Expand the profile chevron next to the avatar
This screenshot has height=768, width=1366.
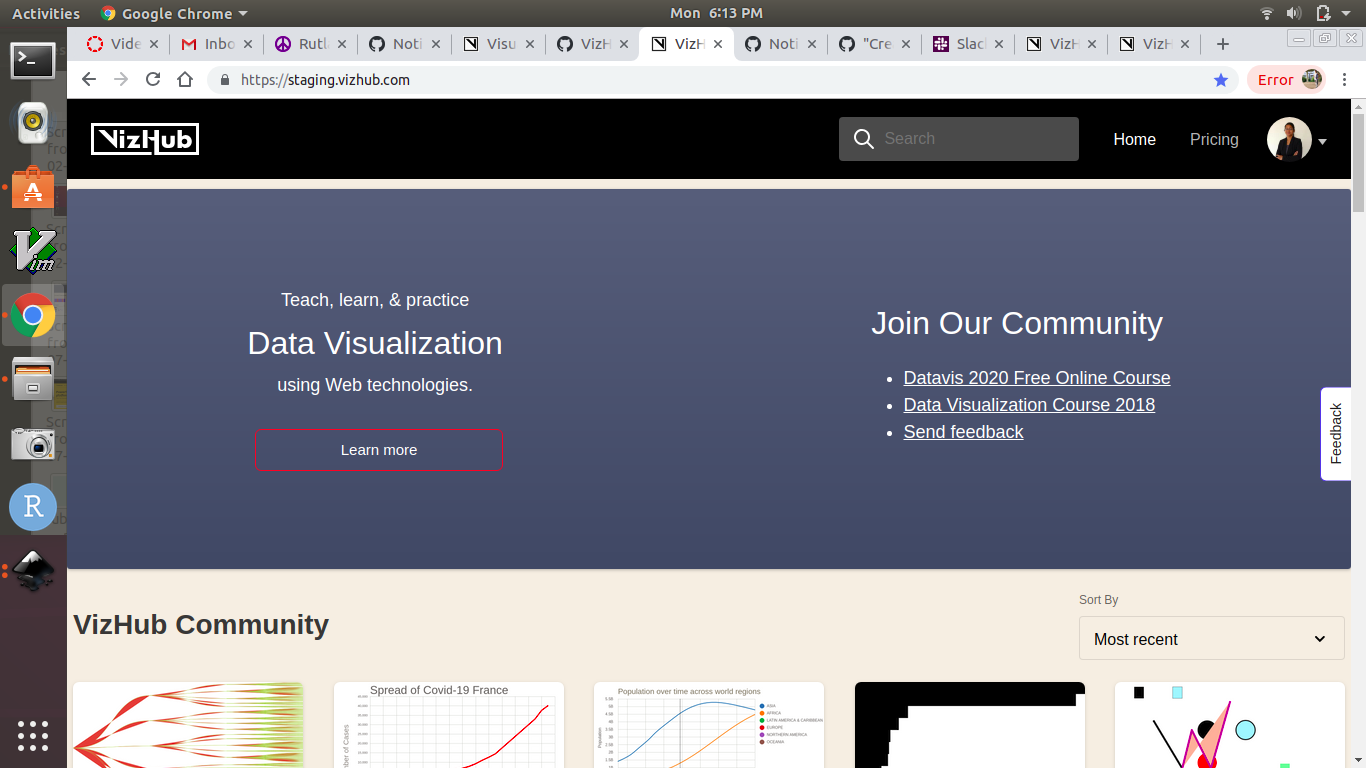(1321, 142)
